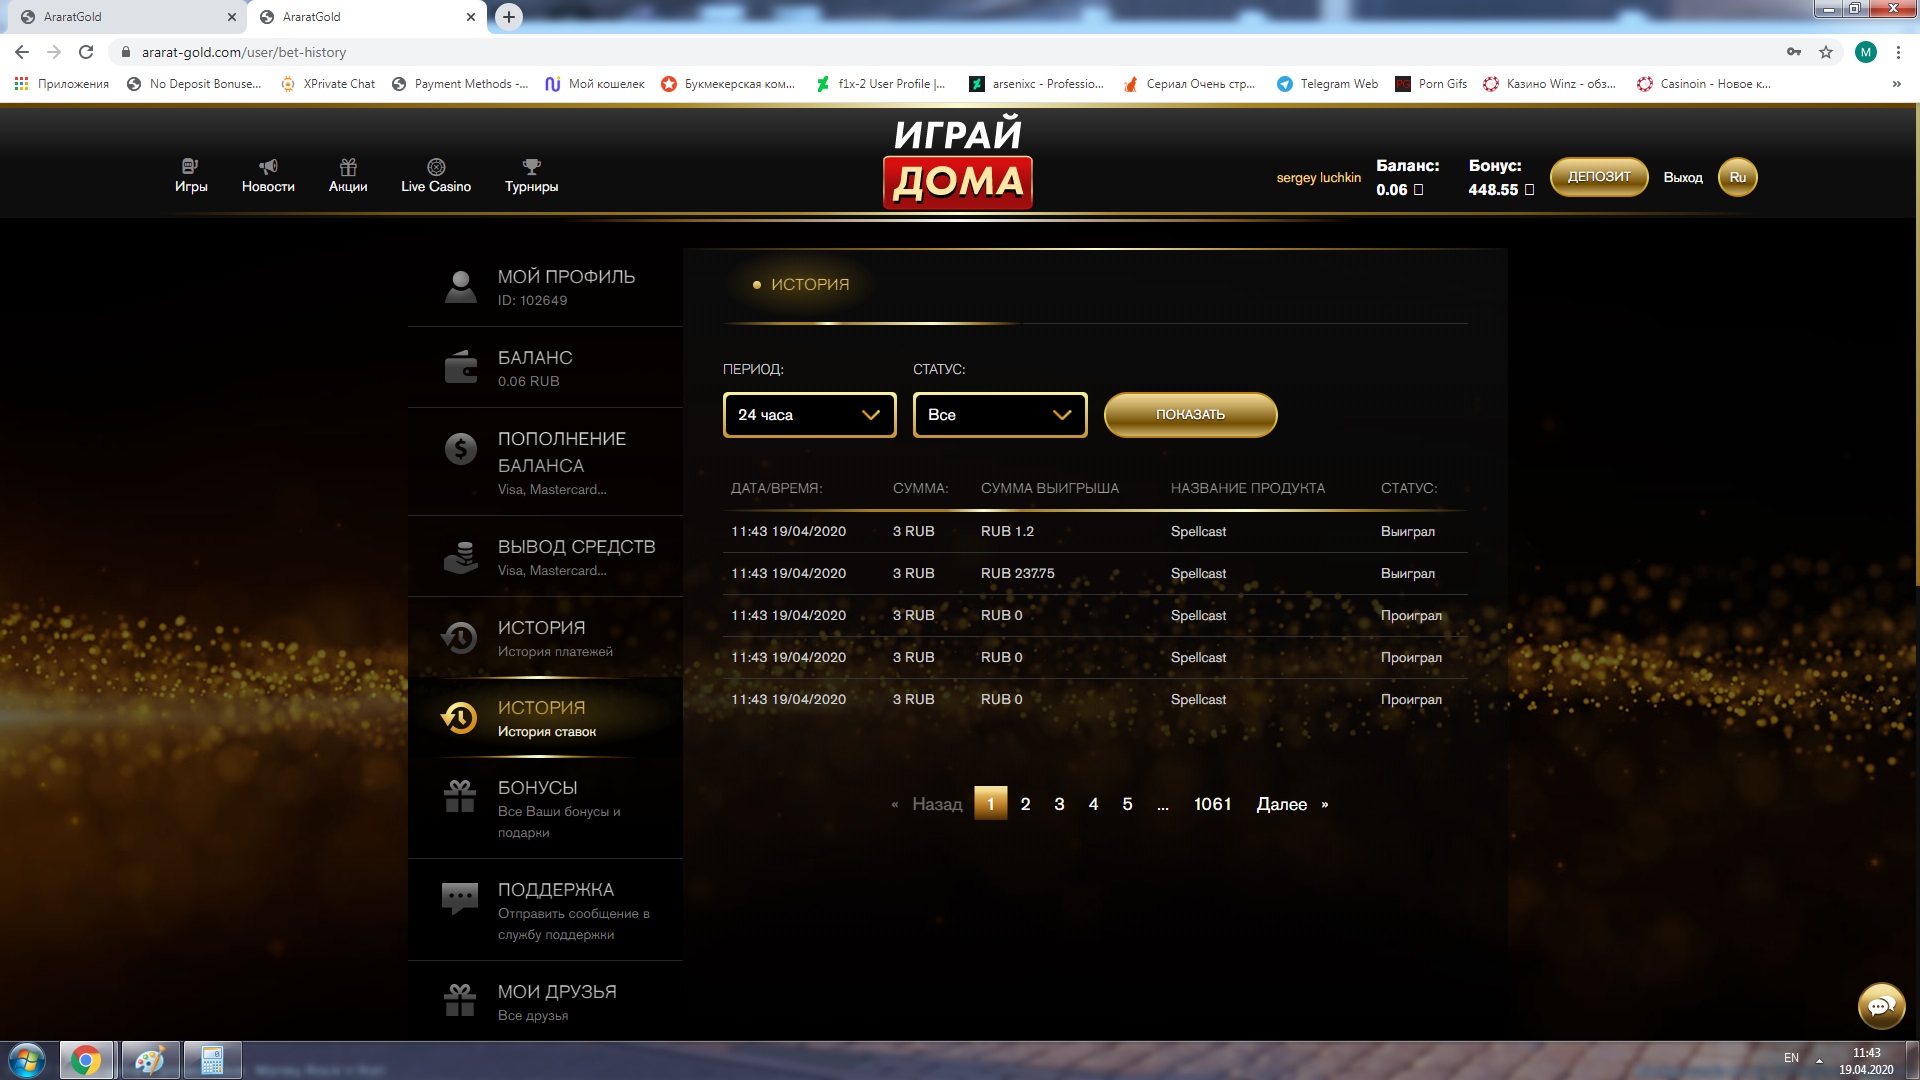Image resolution: width=1920 pixels, height=1080 pixels.
Task: Go to page 2 of history
Action: (1025, 804)
